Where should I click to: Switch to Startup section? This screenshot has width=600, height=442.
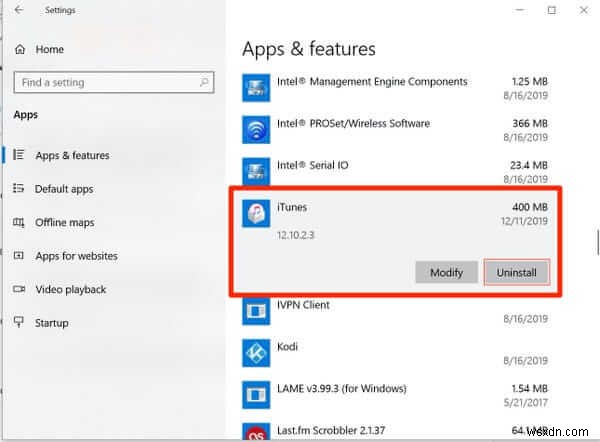(52, 323)
